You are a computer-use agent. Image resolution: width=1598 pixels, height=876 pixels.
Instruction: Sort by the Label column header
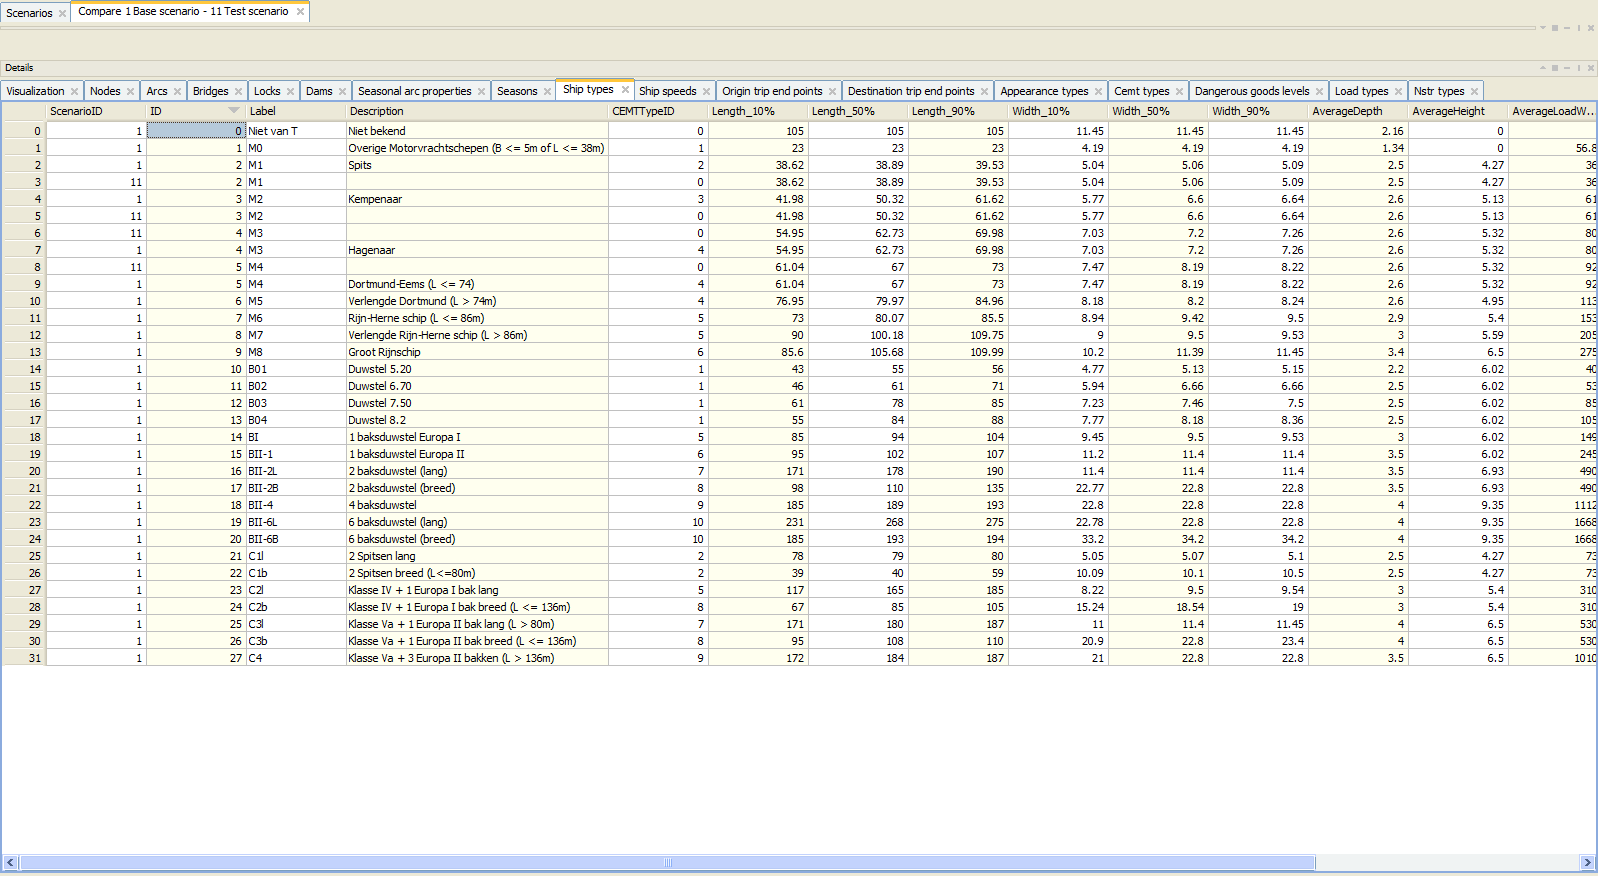coord(295,111)
